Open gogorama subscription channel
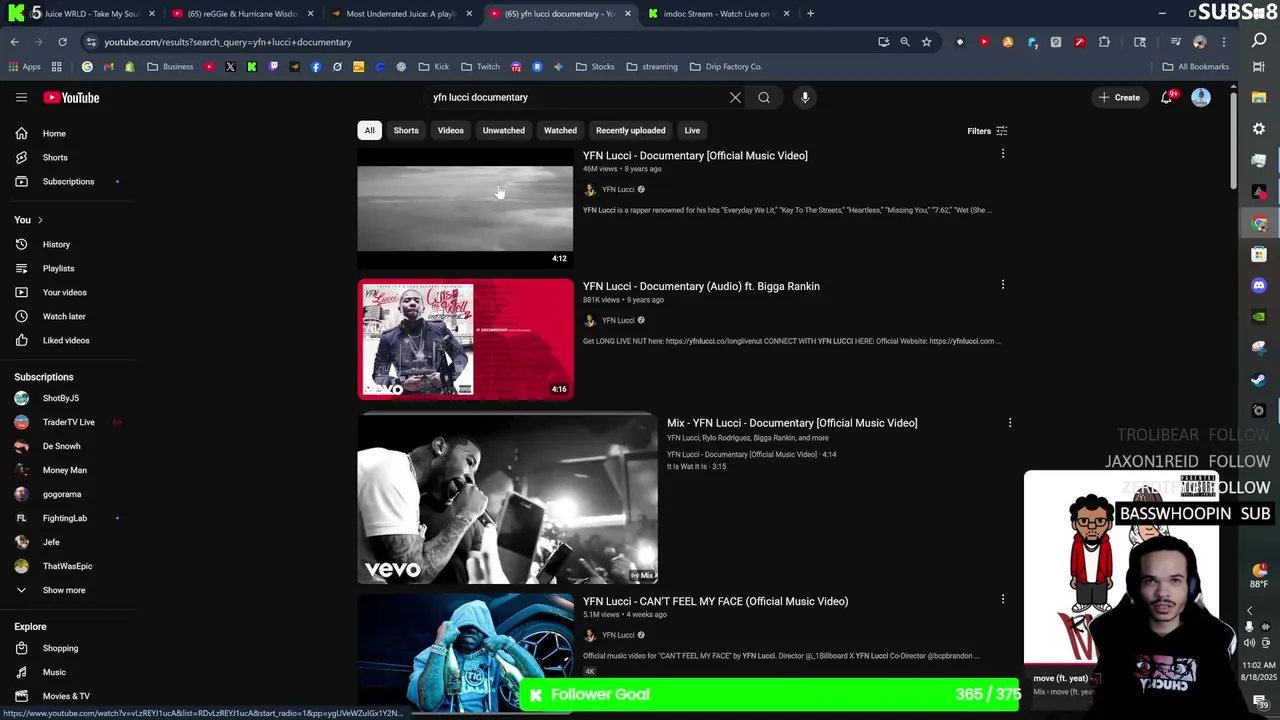Image resolution: width=1280 pixels, height=720 pixels. [x=62, y=494]
